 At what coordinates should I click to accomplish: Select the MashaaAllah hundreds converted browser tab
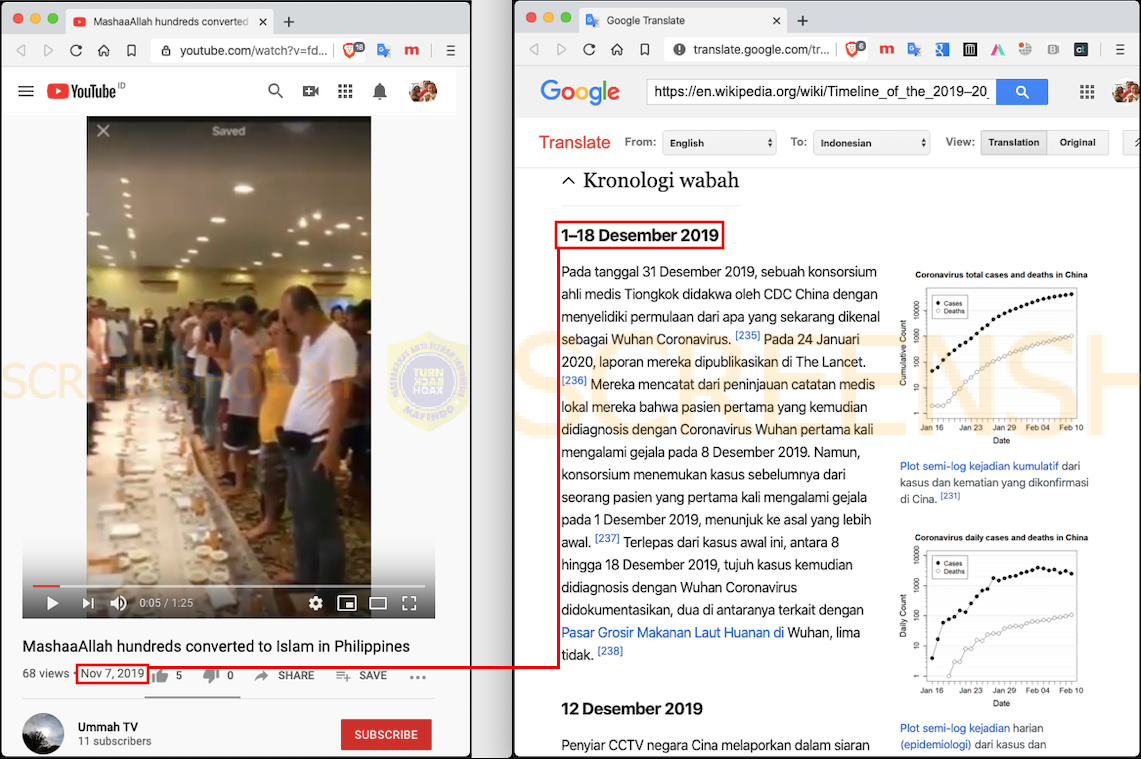click(x=171, y=22)
